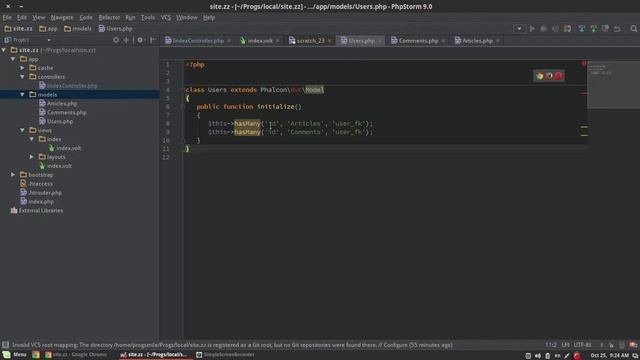Click app in the navigation breadcrumb
The image size is (640, 360).
pyautogui.click(x=48, y=29)
